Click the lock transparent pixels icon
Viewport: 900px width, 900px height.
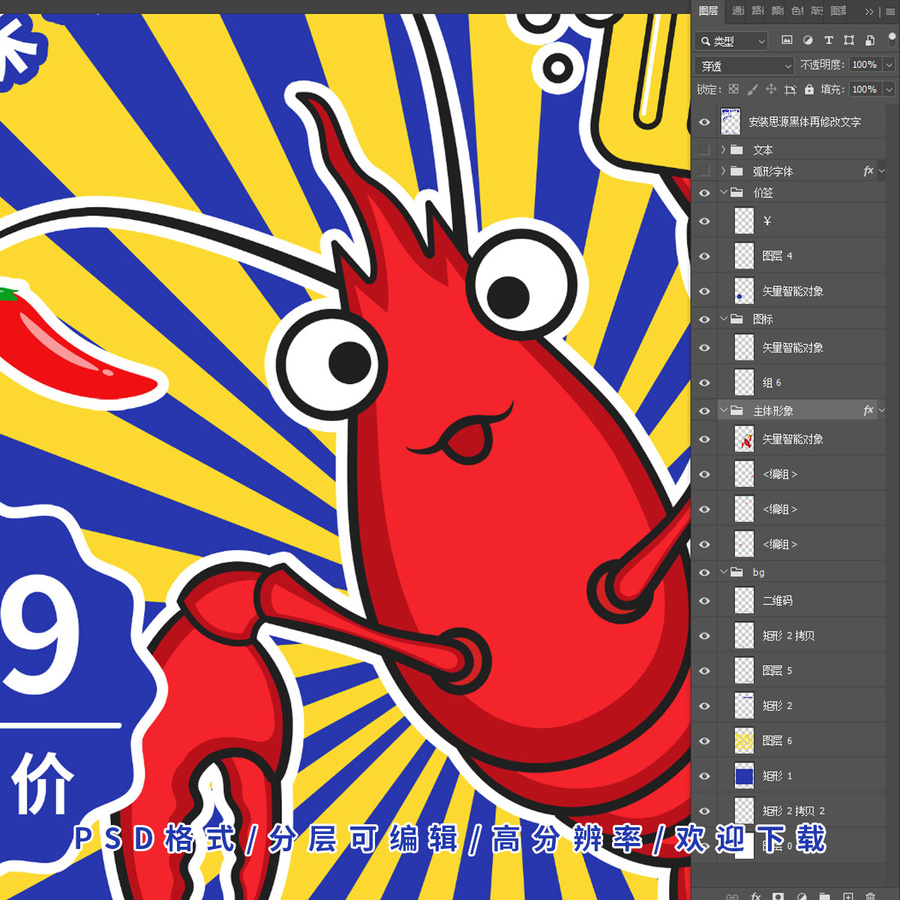pyautogui.click(x=734, y=89)
